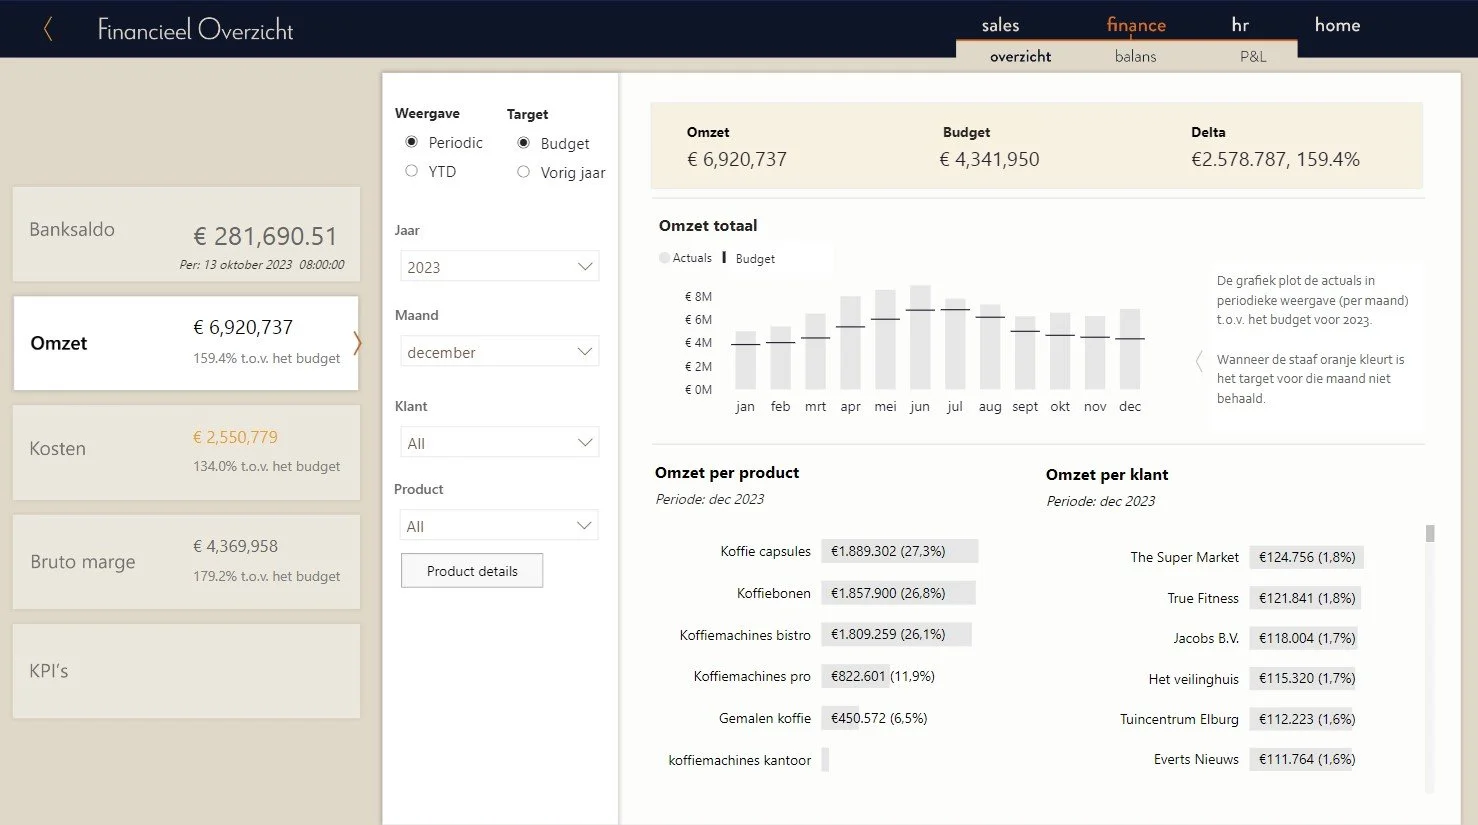This screenshot has height=825, width=1478.
Task: Click the Omzet totaal chart title
Action: [x=708, y=225]
